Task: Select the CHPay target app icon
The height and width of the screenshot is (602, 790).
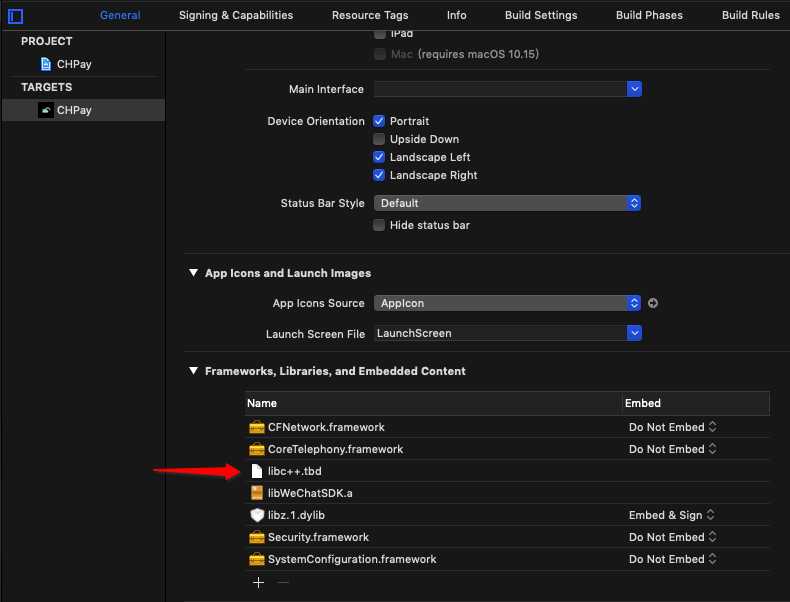Action: (45, 110)
